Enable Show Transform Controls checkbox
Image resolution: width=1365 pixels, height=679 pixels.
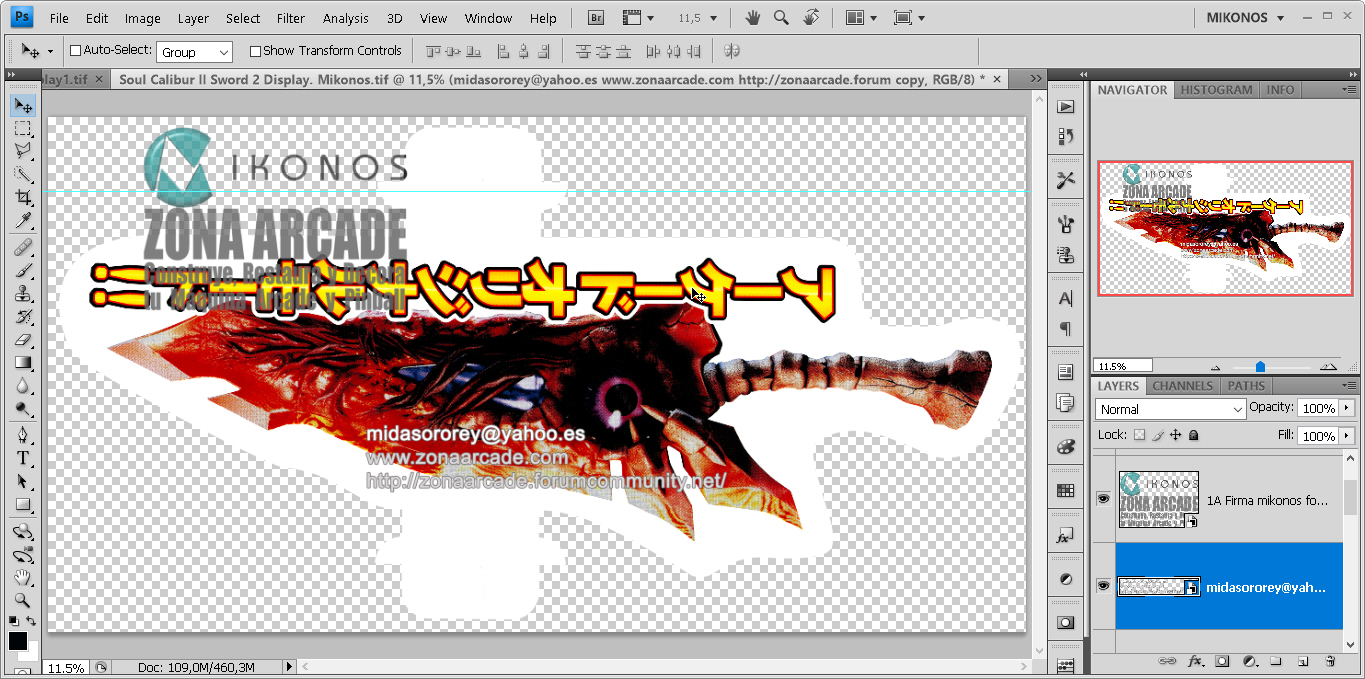coord(255,51)
